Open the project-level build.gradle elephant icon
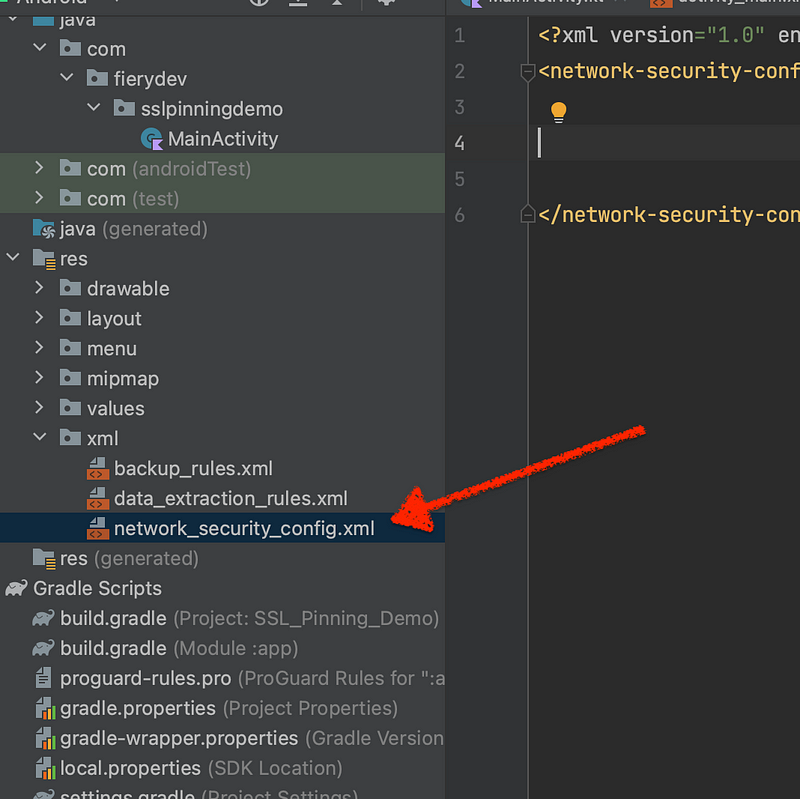This screenshot has width=800, height=799. point(44,619)
